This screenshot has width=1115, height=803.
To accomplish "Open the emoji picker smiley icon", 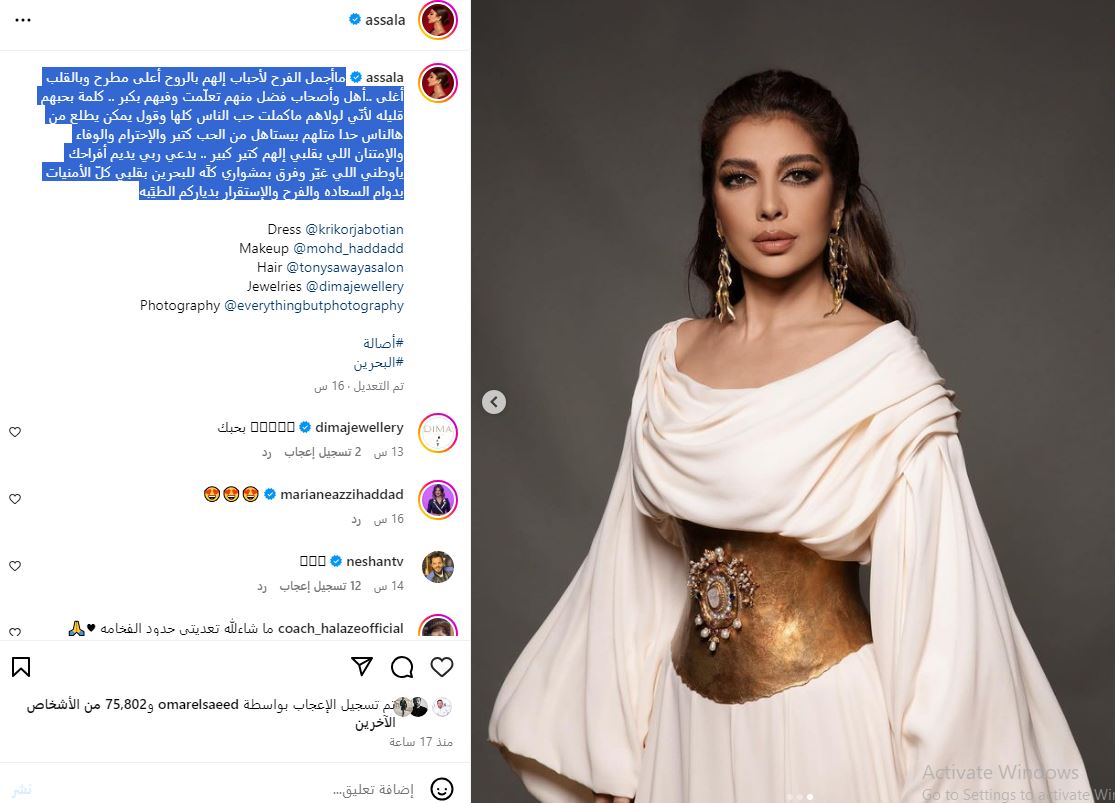I will coord(442,789).
